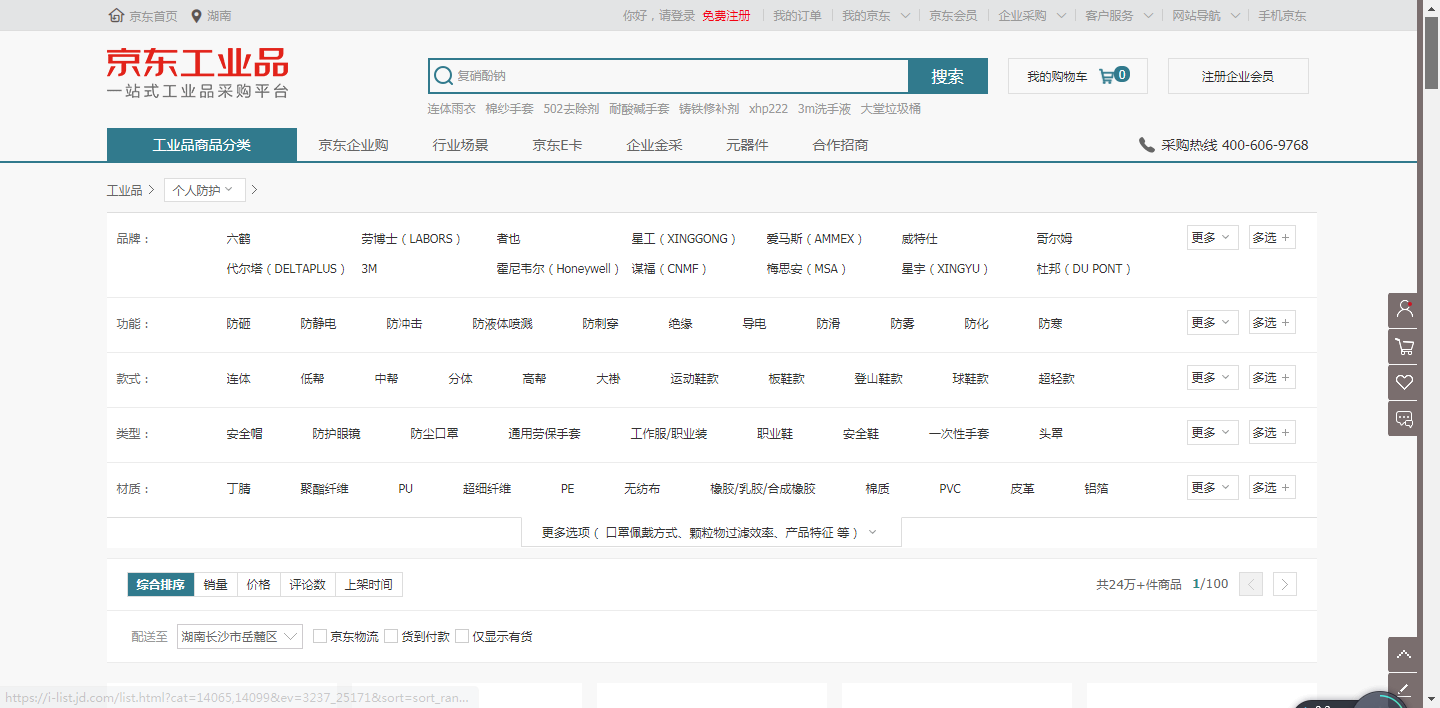This screenshot has height=708, width=1440.
Task: Filter by brand 3M
Action: pyautogui.click(x=369, y=269)
